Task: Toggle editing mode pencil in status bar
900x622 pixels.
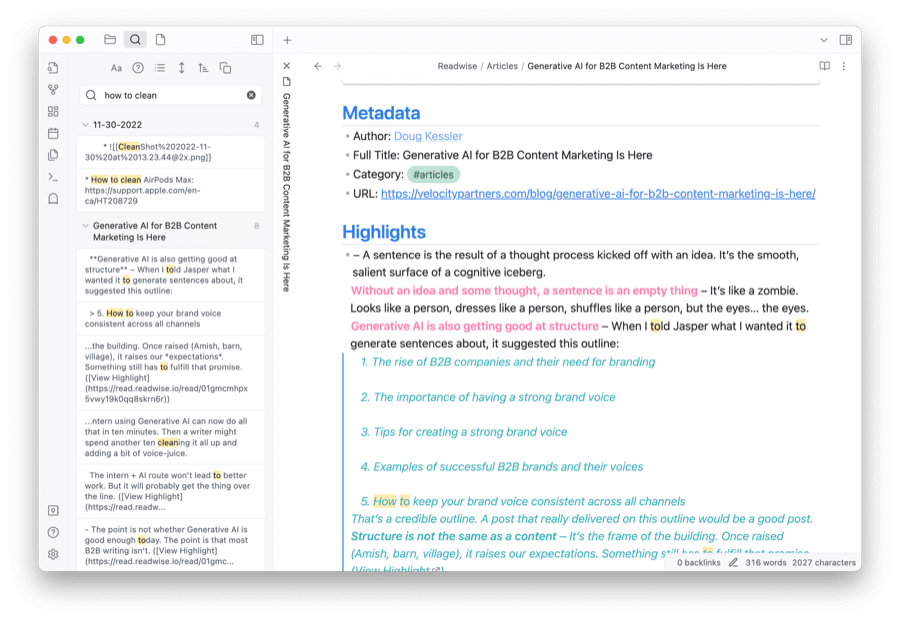Action: point(733,563)
